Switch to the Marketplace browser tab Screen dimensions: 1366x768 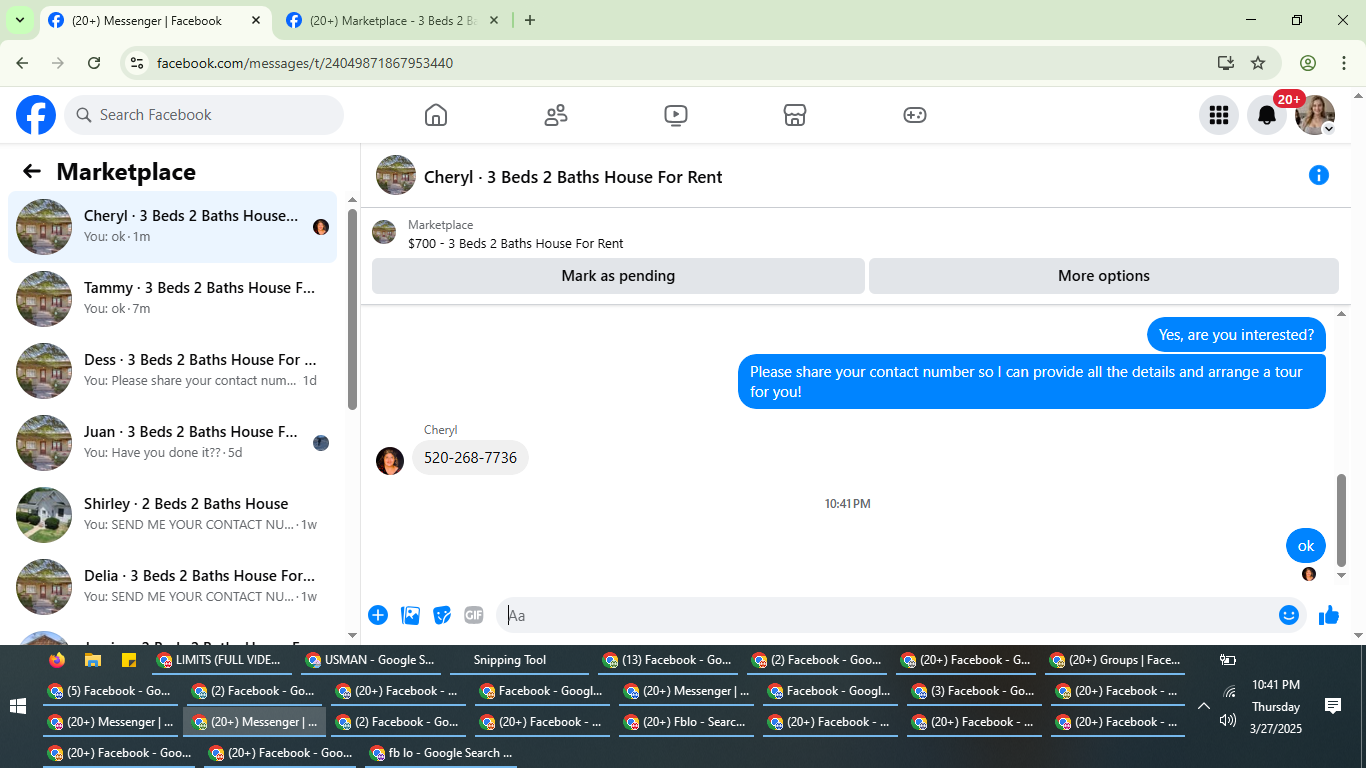pyautogui.click(x=393, y=20)
